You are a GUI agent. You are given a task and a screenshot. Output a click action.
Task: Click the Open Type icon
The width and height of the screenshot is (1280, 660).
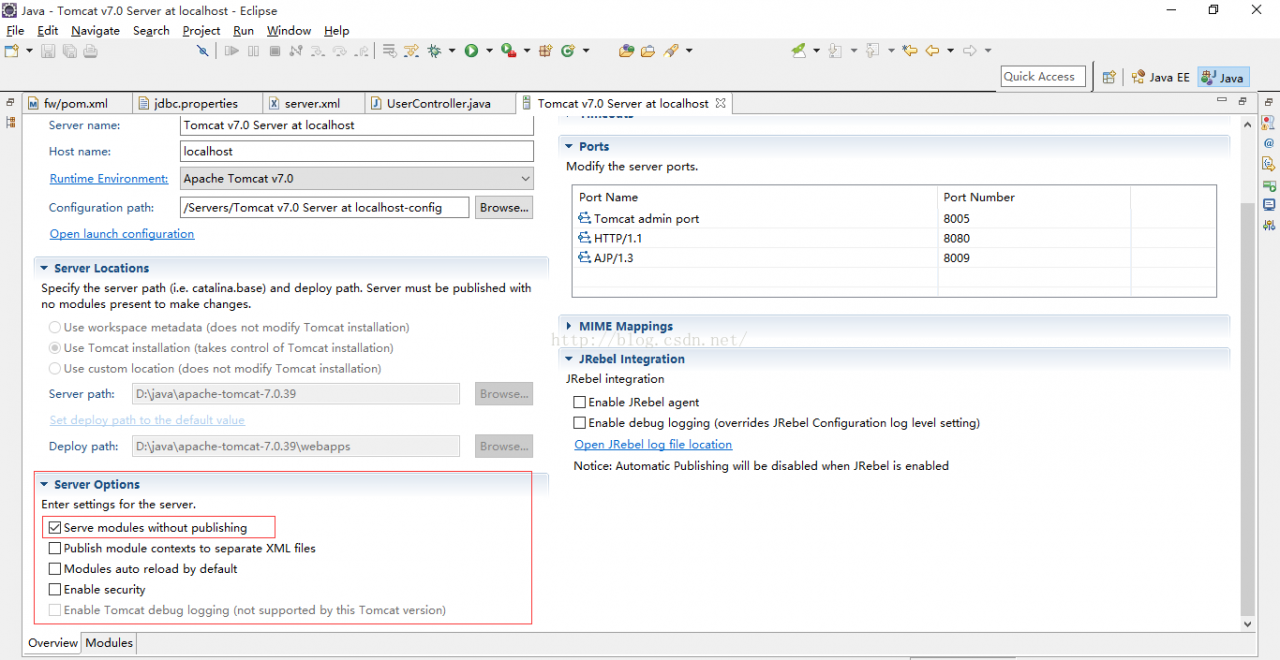(x=626, y=50)
